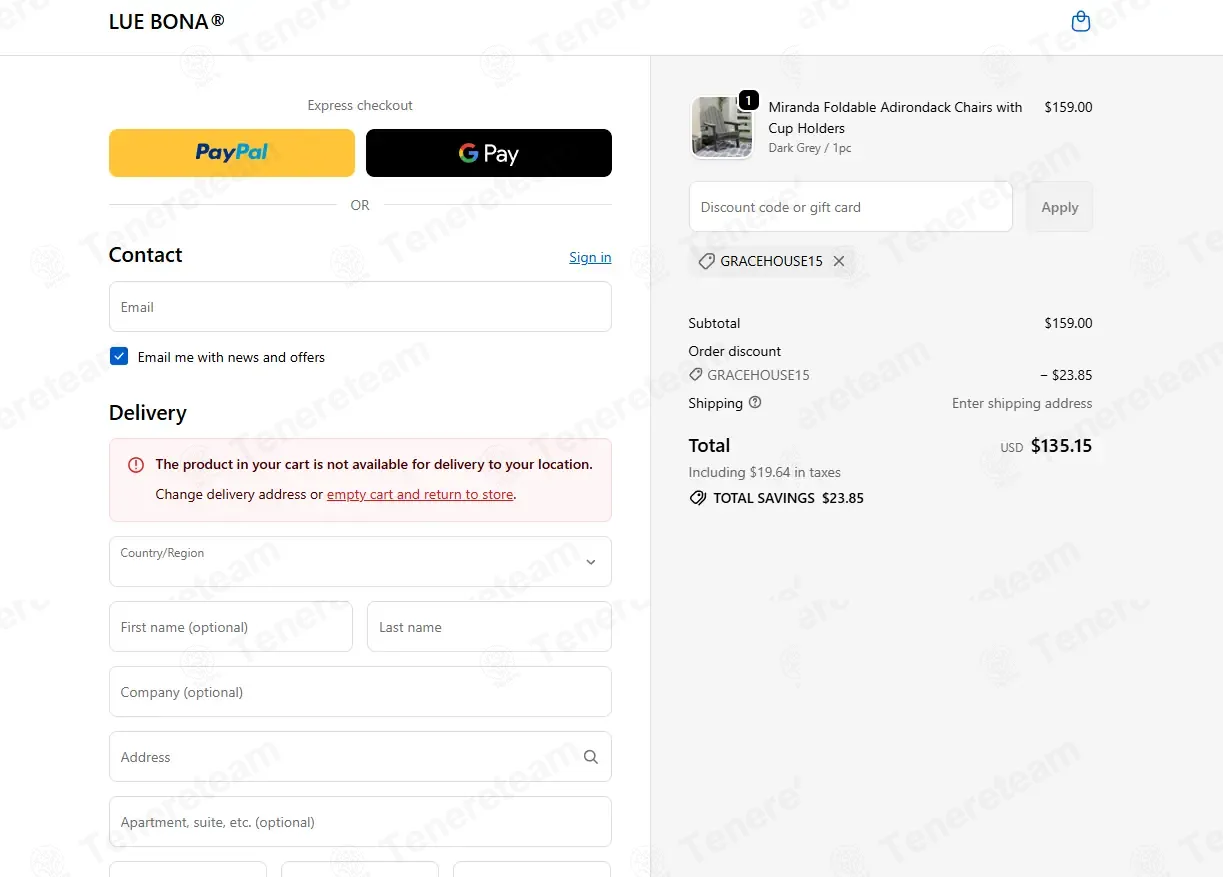Screen dimensions: 1223x877
Task: Click the Express checkout heading
Action: click(x=360, y=105)
